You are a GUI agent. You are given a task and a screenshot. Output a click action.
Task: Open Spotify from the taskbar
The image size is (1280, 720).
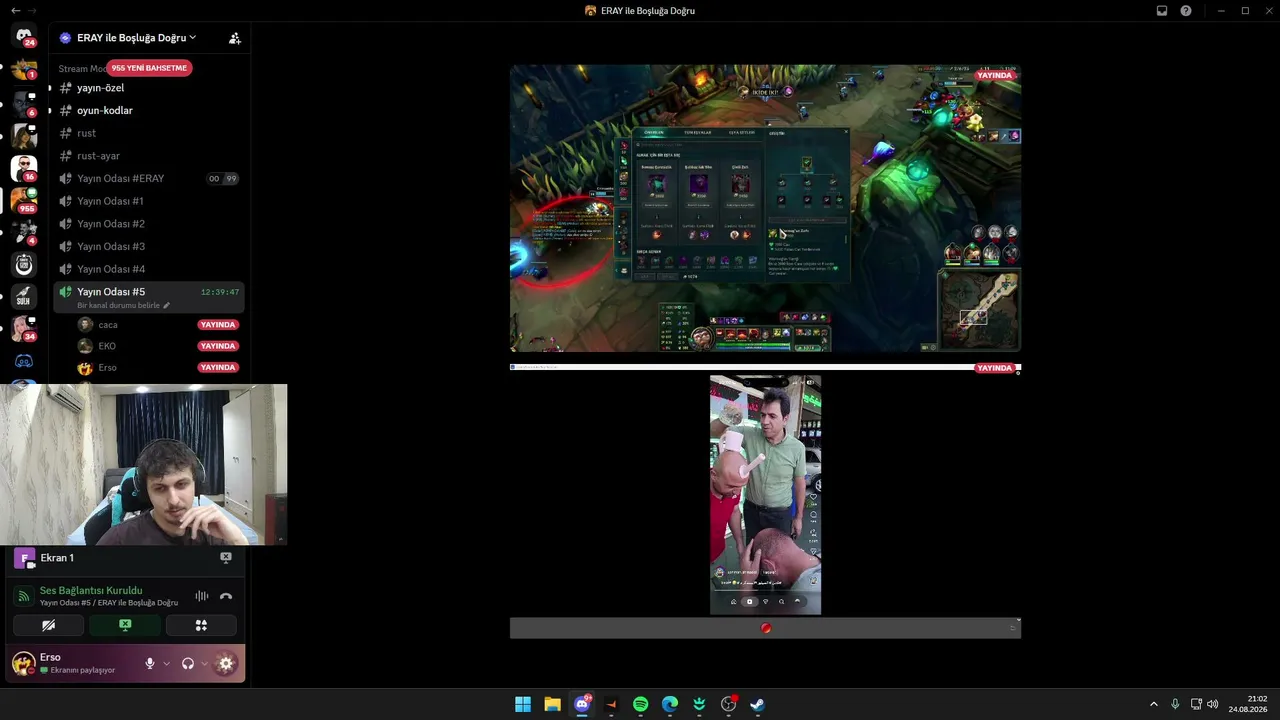(x=641, y=704)
